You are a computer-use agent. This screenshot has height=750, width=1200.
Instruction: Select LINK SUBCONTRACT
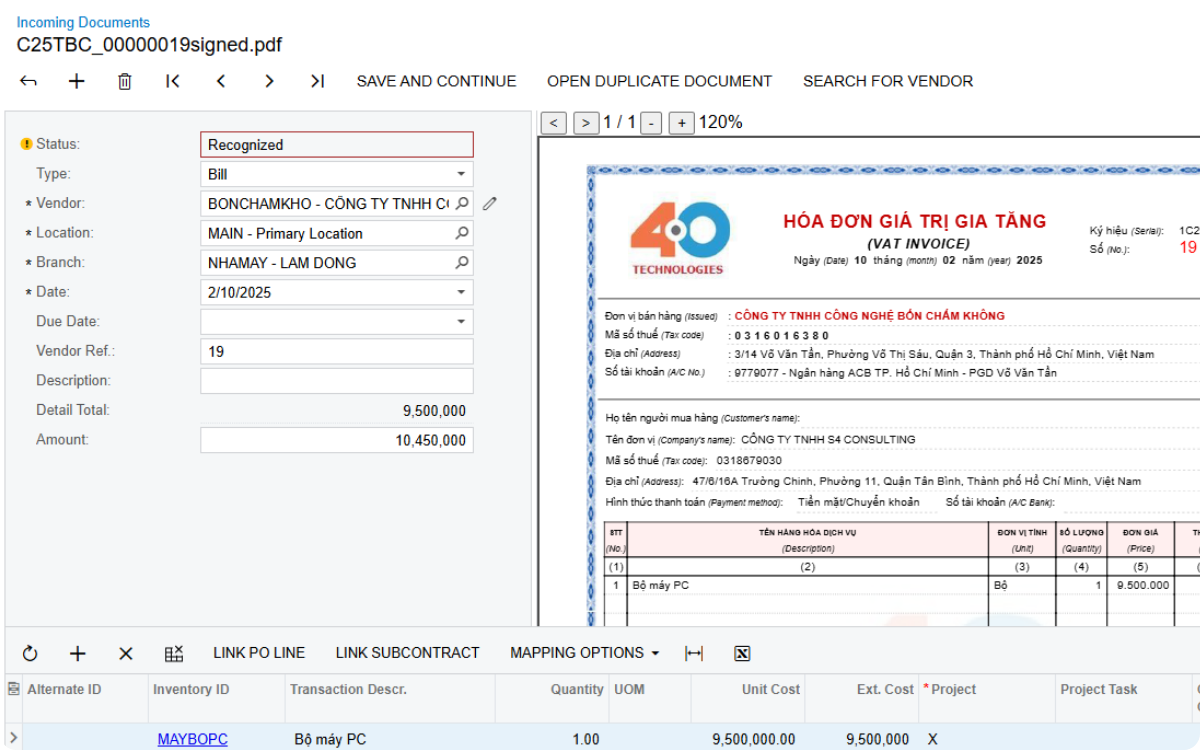coord(406,653)
